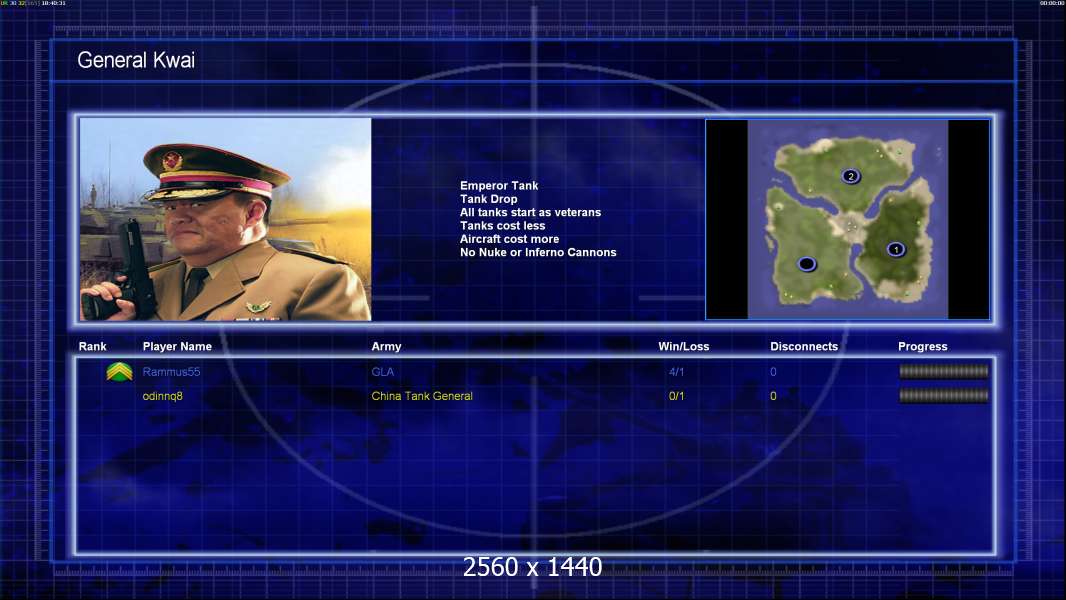Click the Tank Drop text line
1066x600 pixels.
(488, 199)
